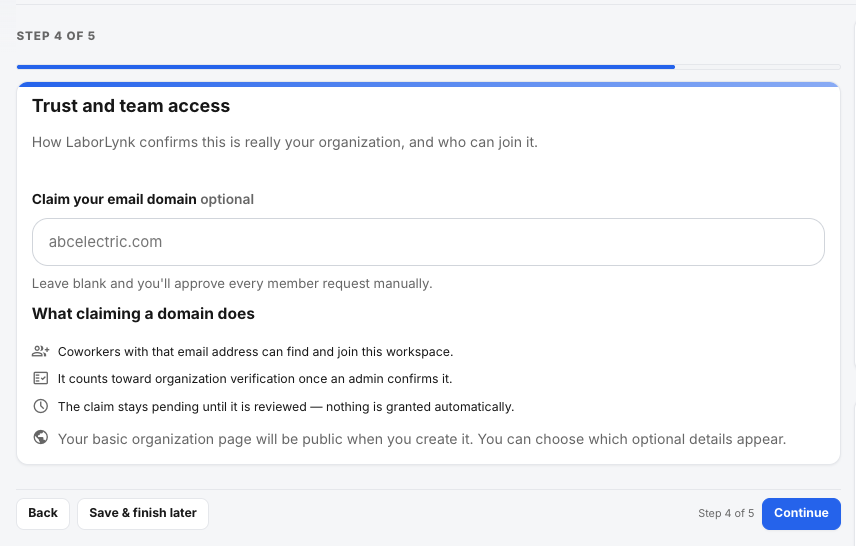Click the email domain input field
Screen dimensions: 856x546
pyautogui.click(x=428, y=242)
